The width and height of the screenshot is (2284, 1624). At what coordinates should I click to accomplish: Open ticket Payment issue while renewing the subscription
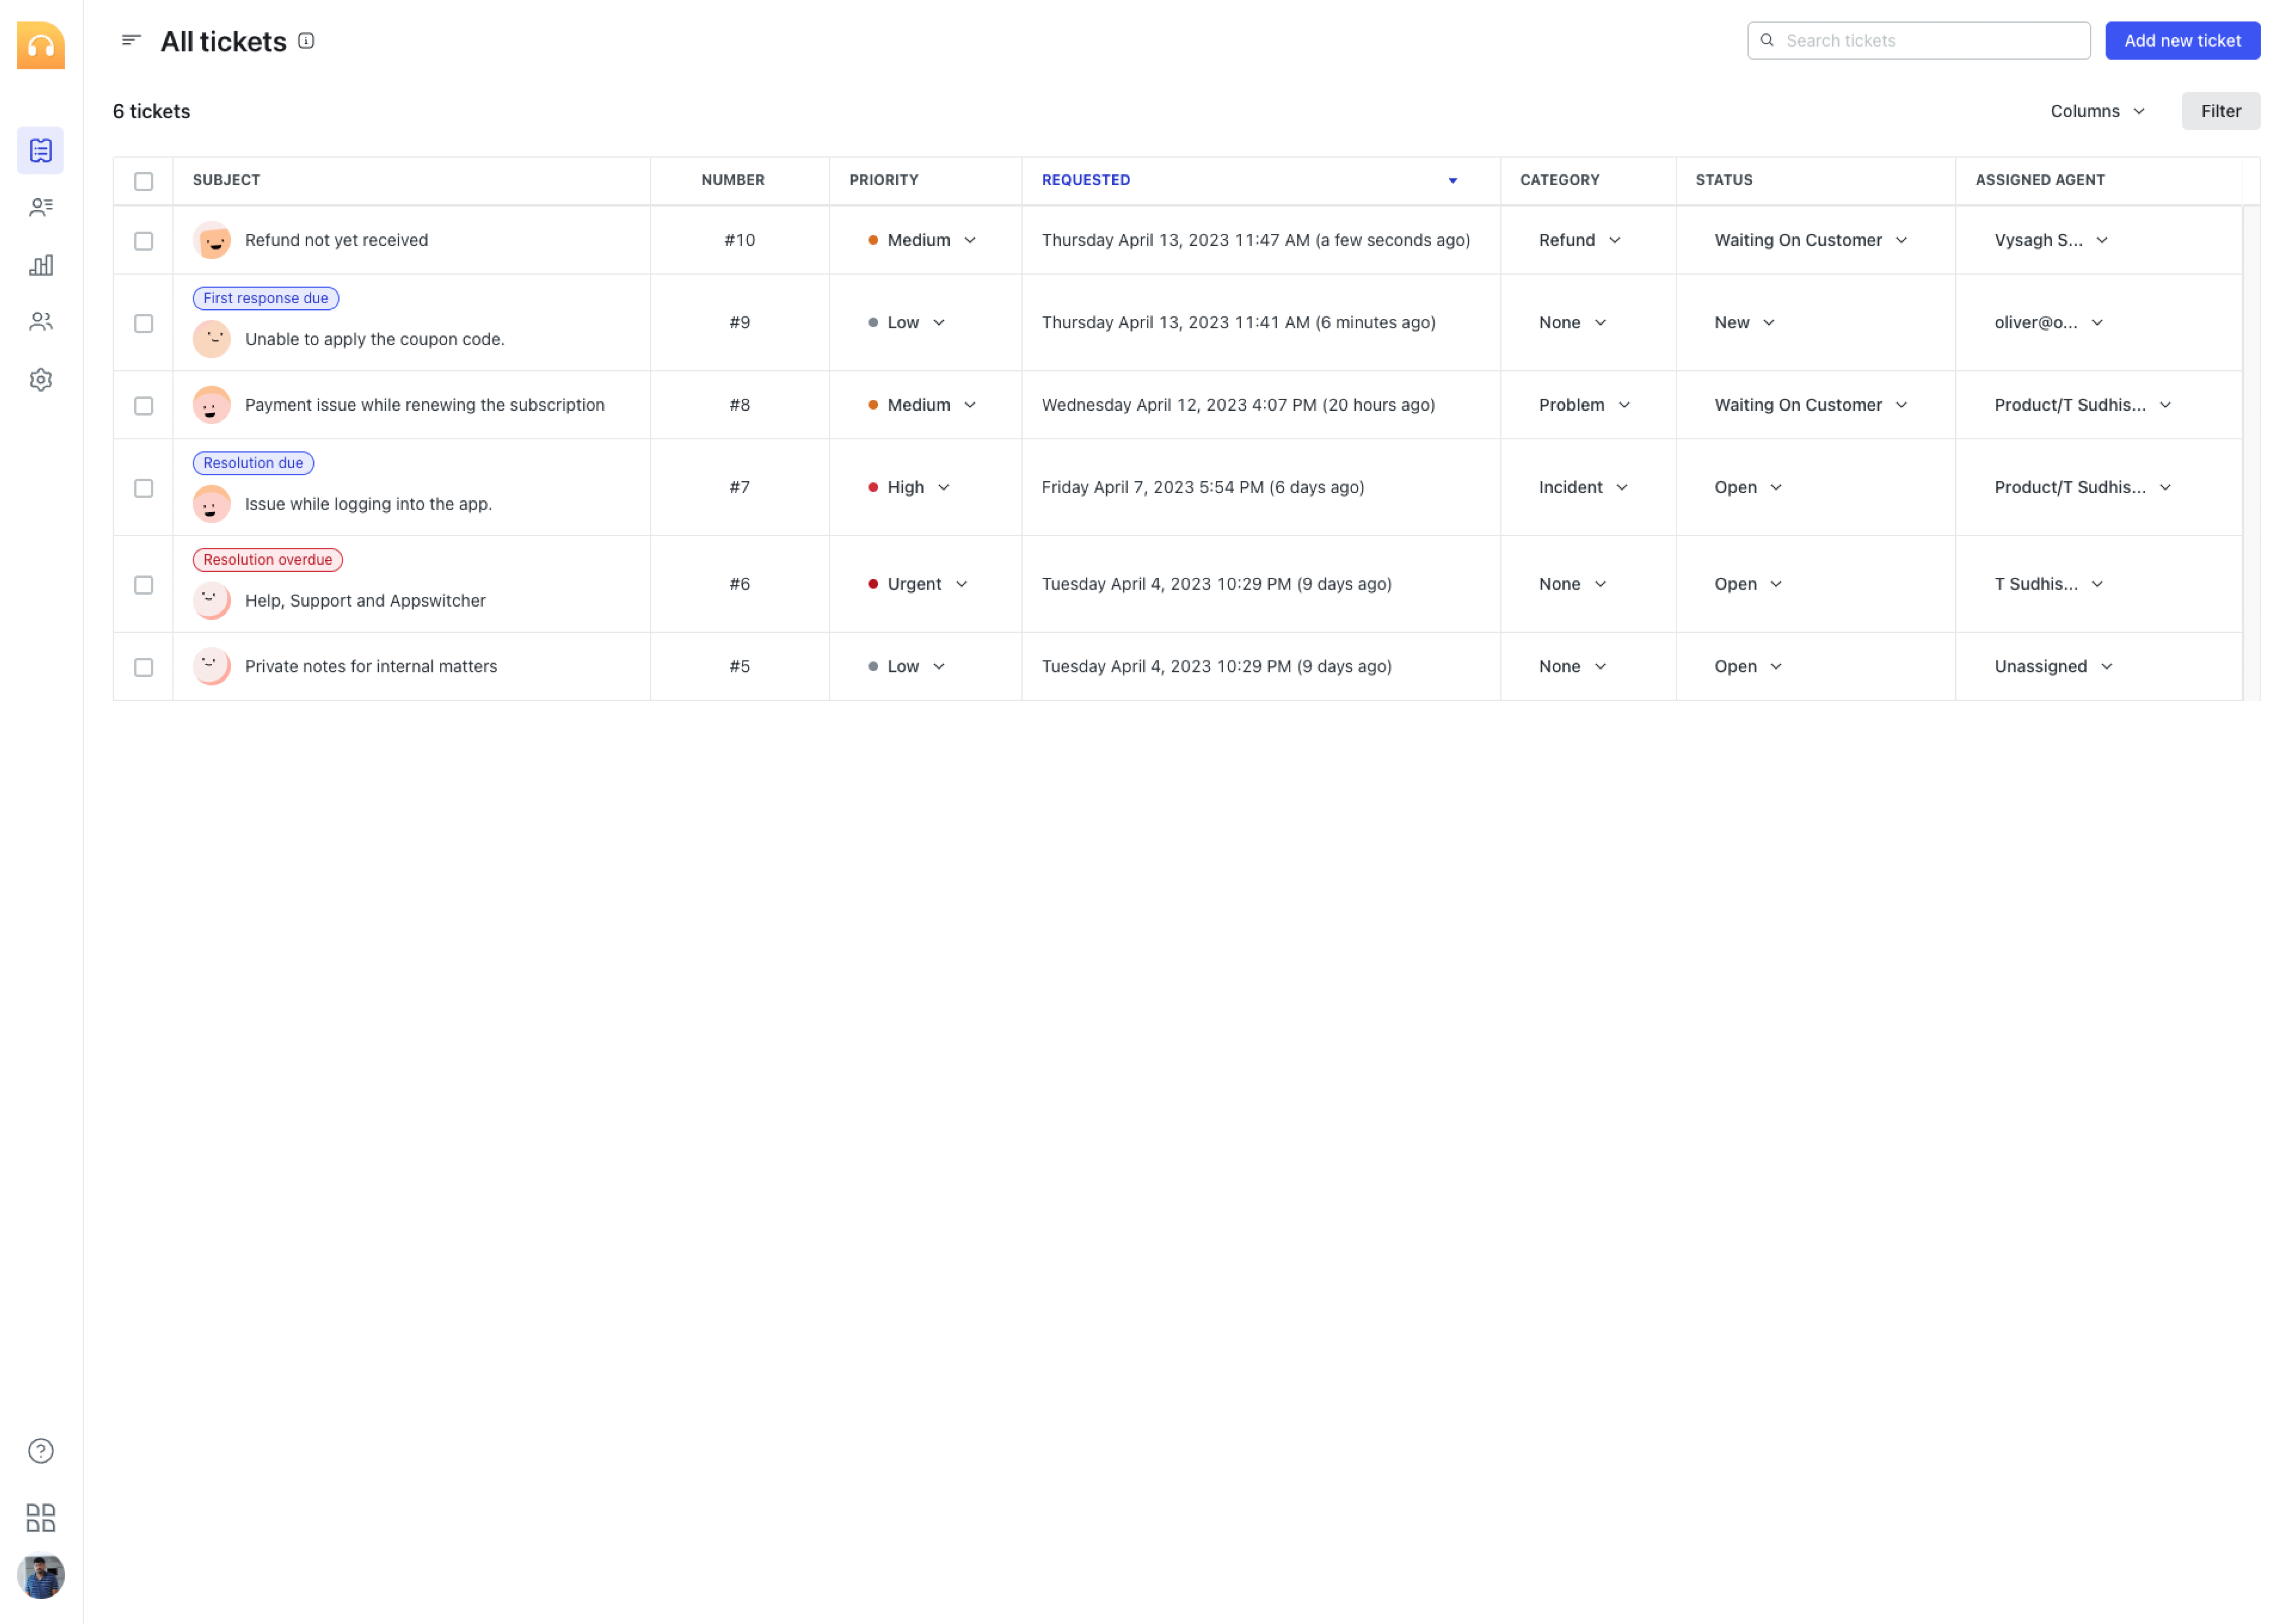tap(425, 405)
